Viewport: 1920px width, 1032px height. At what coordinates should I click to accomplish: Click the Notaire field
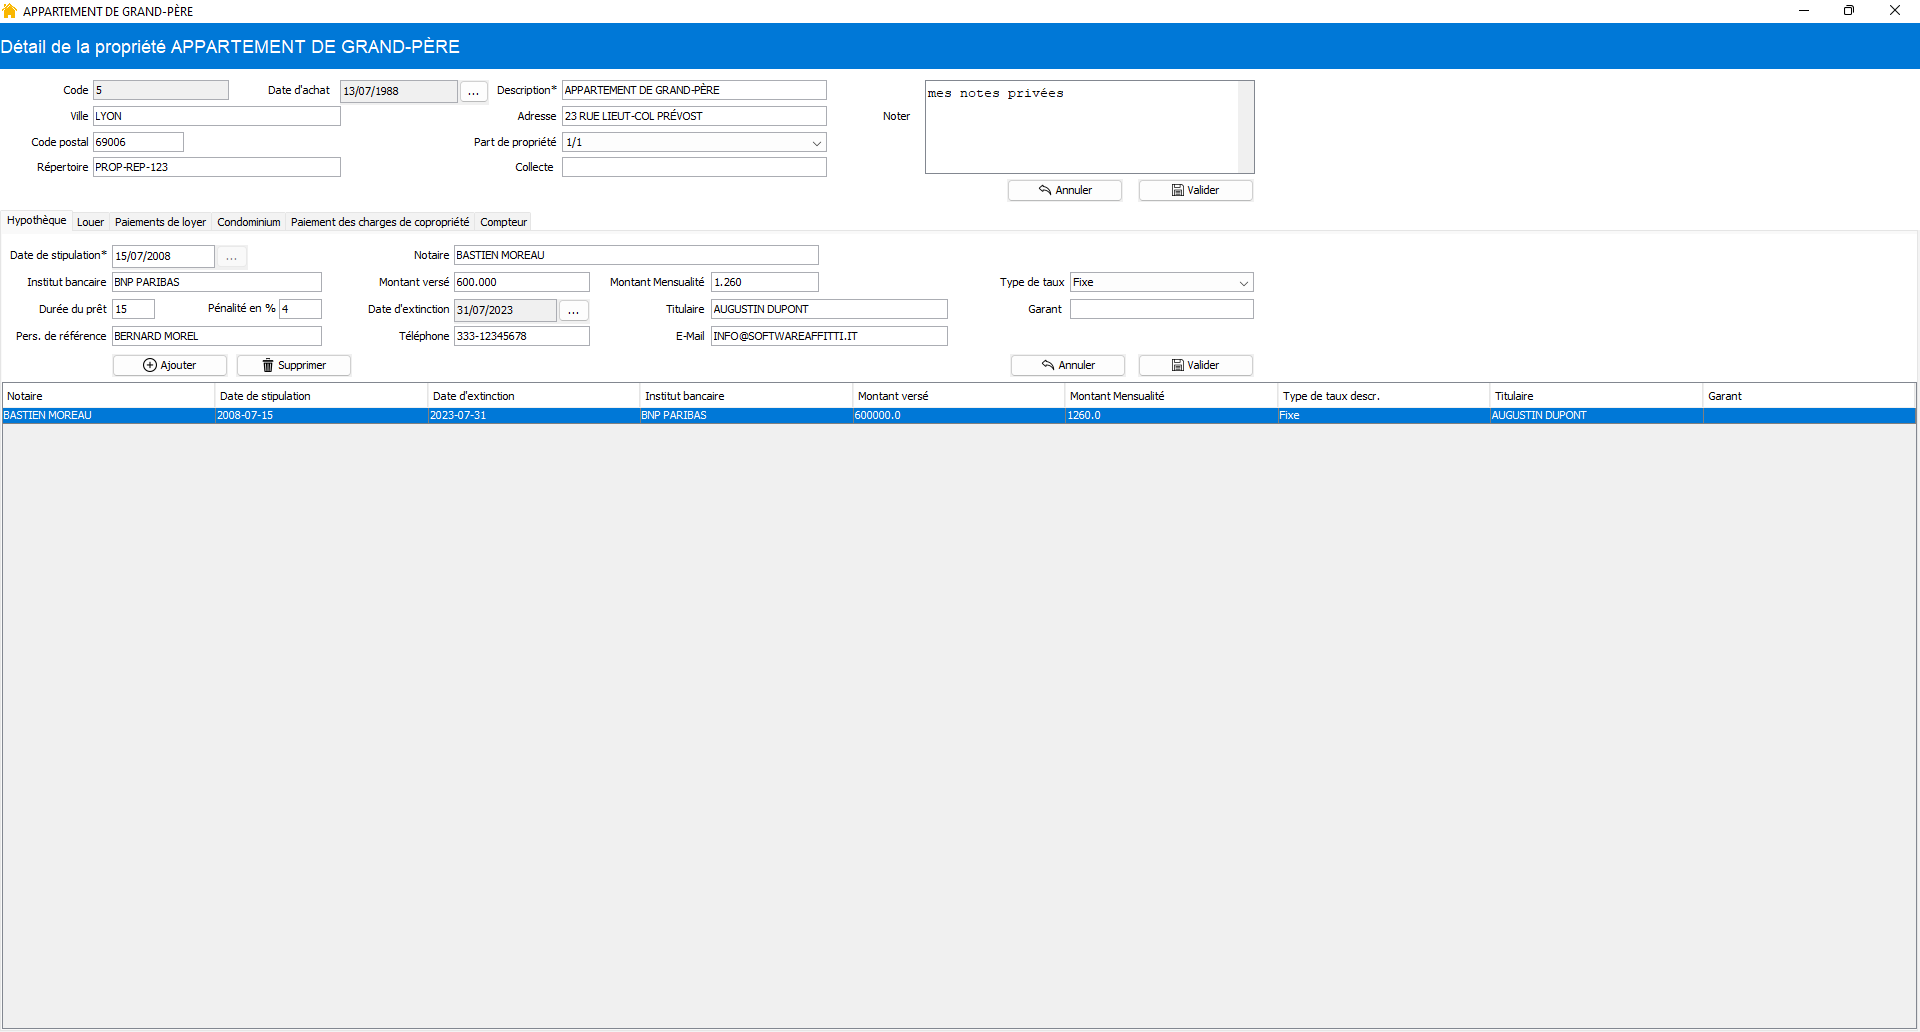coord(636,255)
